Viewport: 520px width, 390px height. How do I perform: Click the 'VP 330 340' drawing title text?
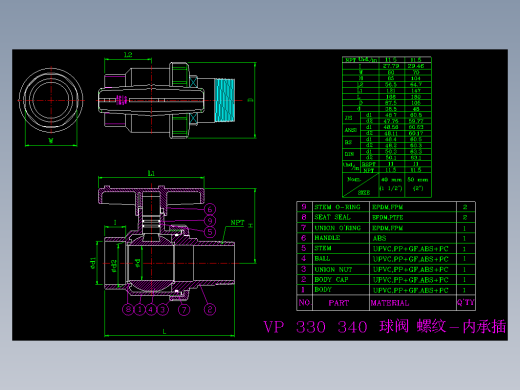click(315, 327)
